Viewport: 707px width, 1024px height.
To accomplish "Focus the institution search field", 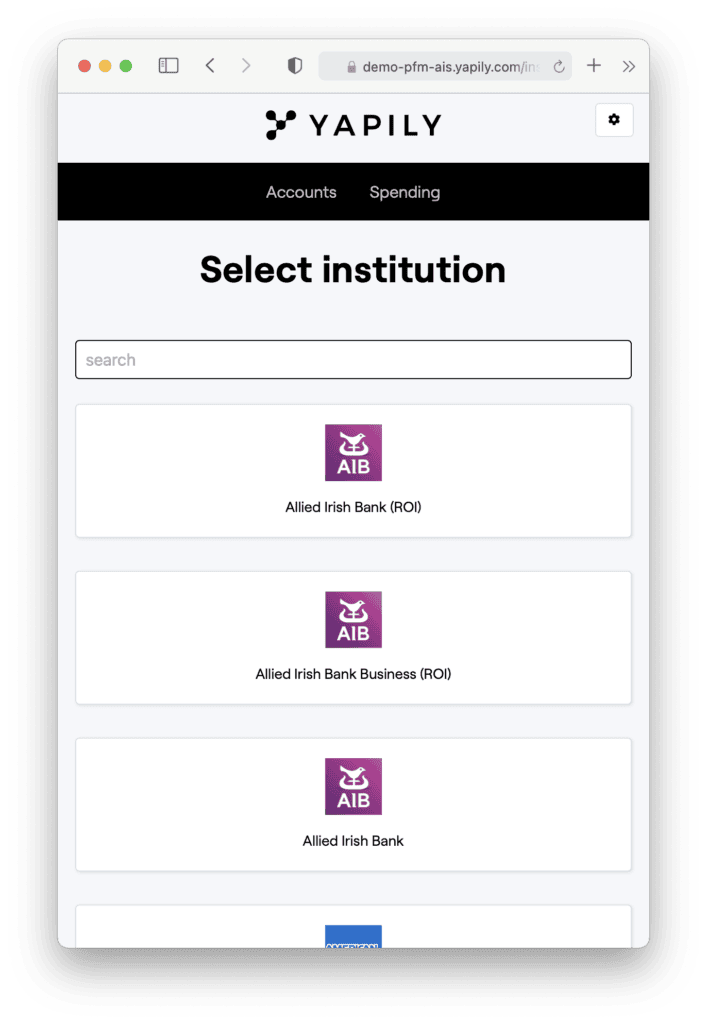I will (353, 360).
